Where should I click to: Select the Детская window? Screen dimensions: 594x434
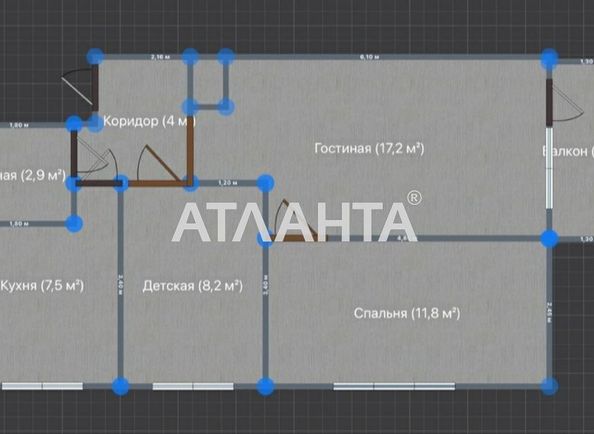pos(193,386)
